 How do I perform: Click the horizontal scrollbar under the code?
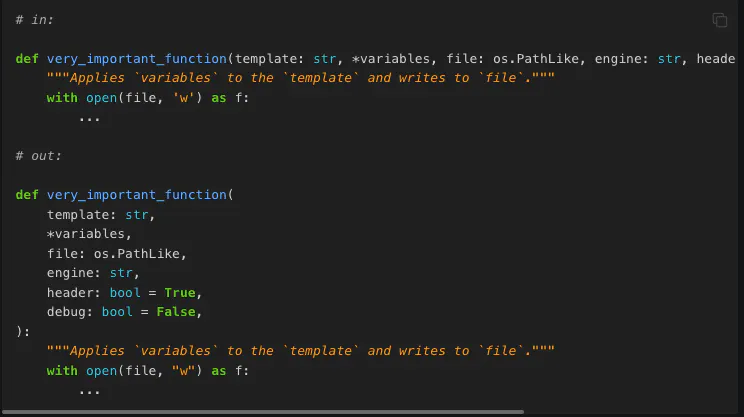(263, 412)
